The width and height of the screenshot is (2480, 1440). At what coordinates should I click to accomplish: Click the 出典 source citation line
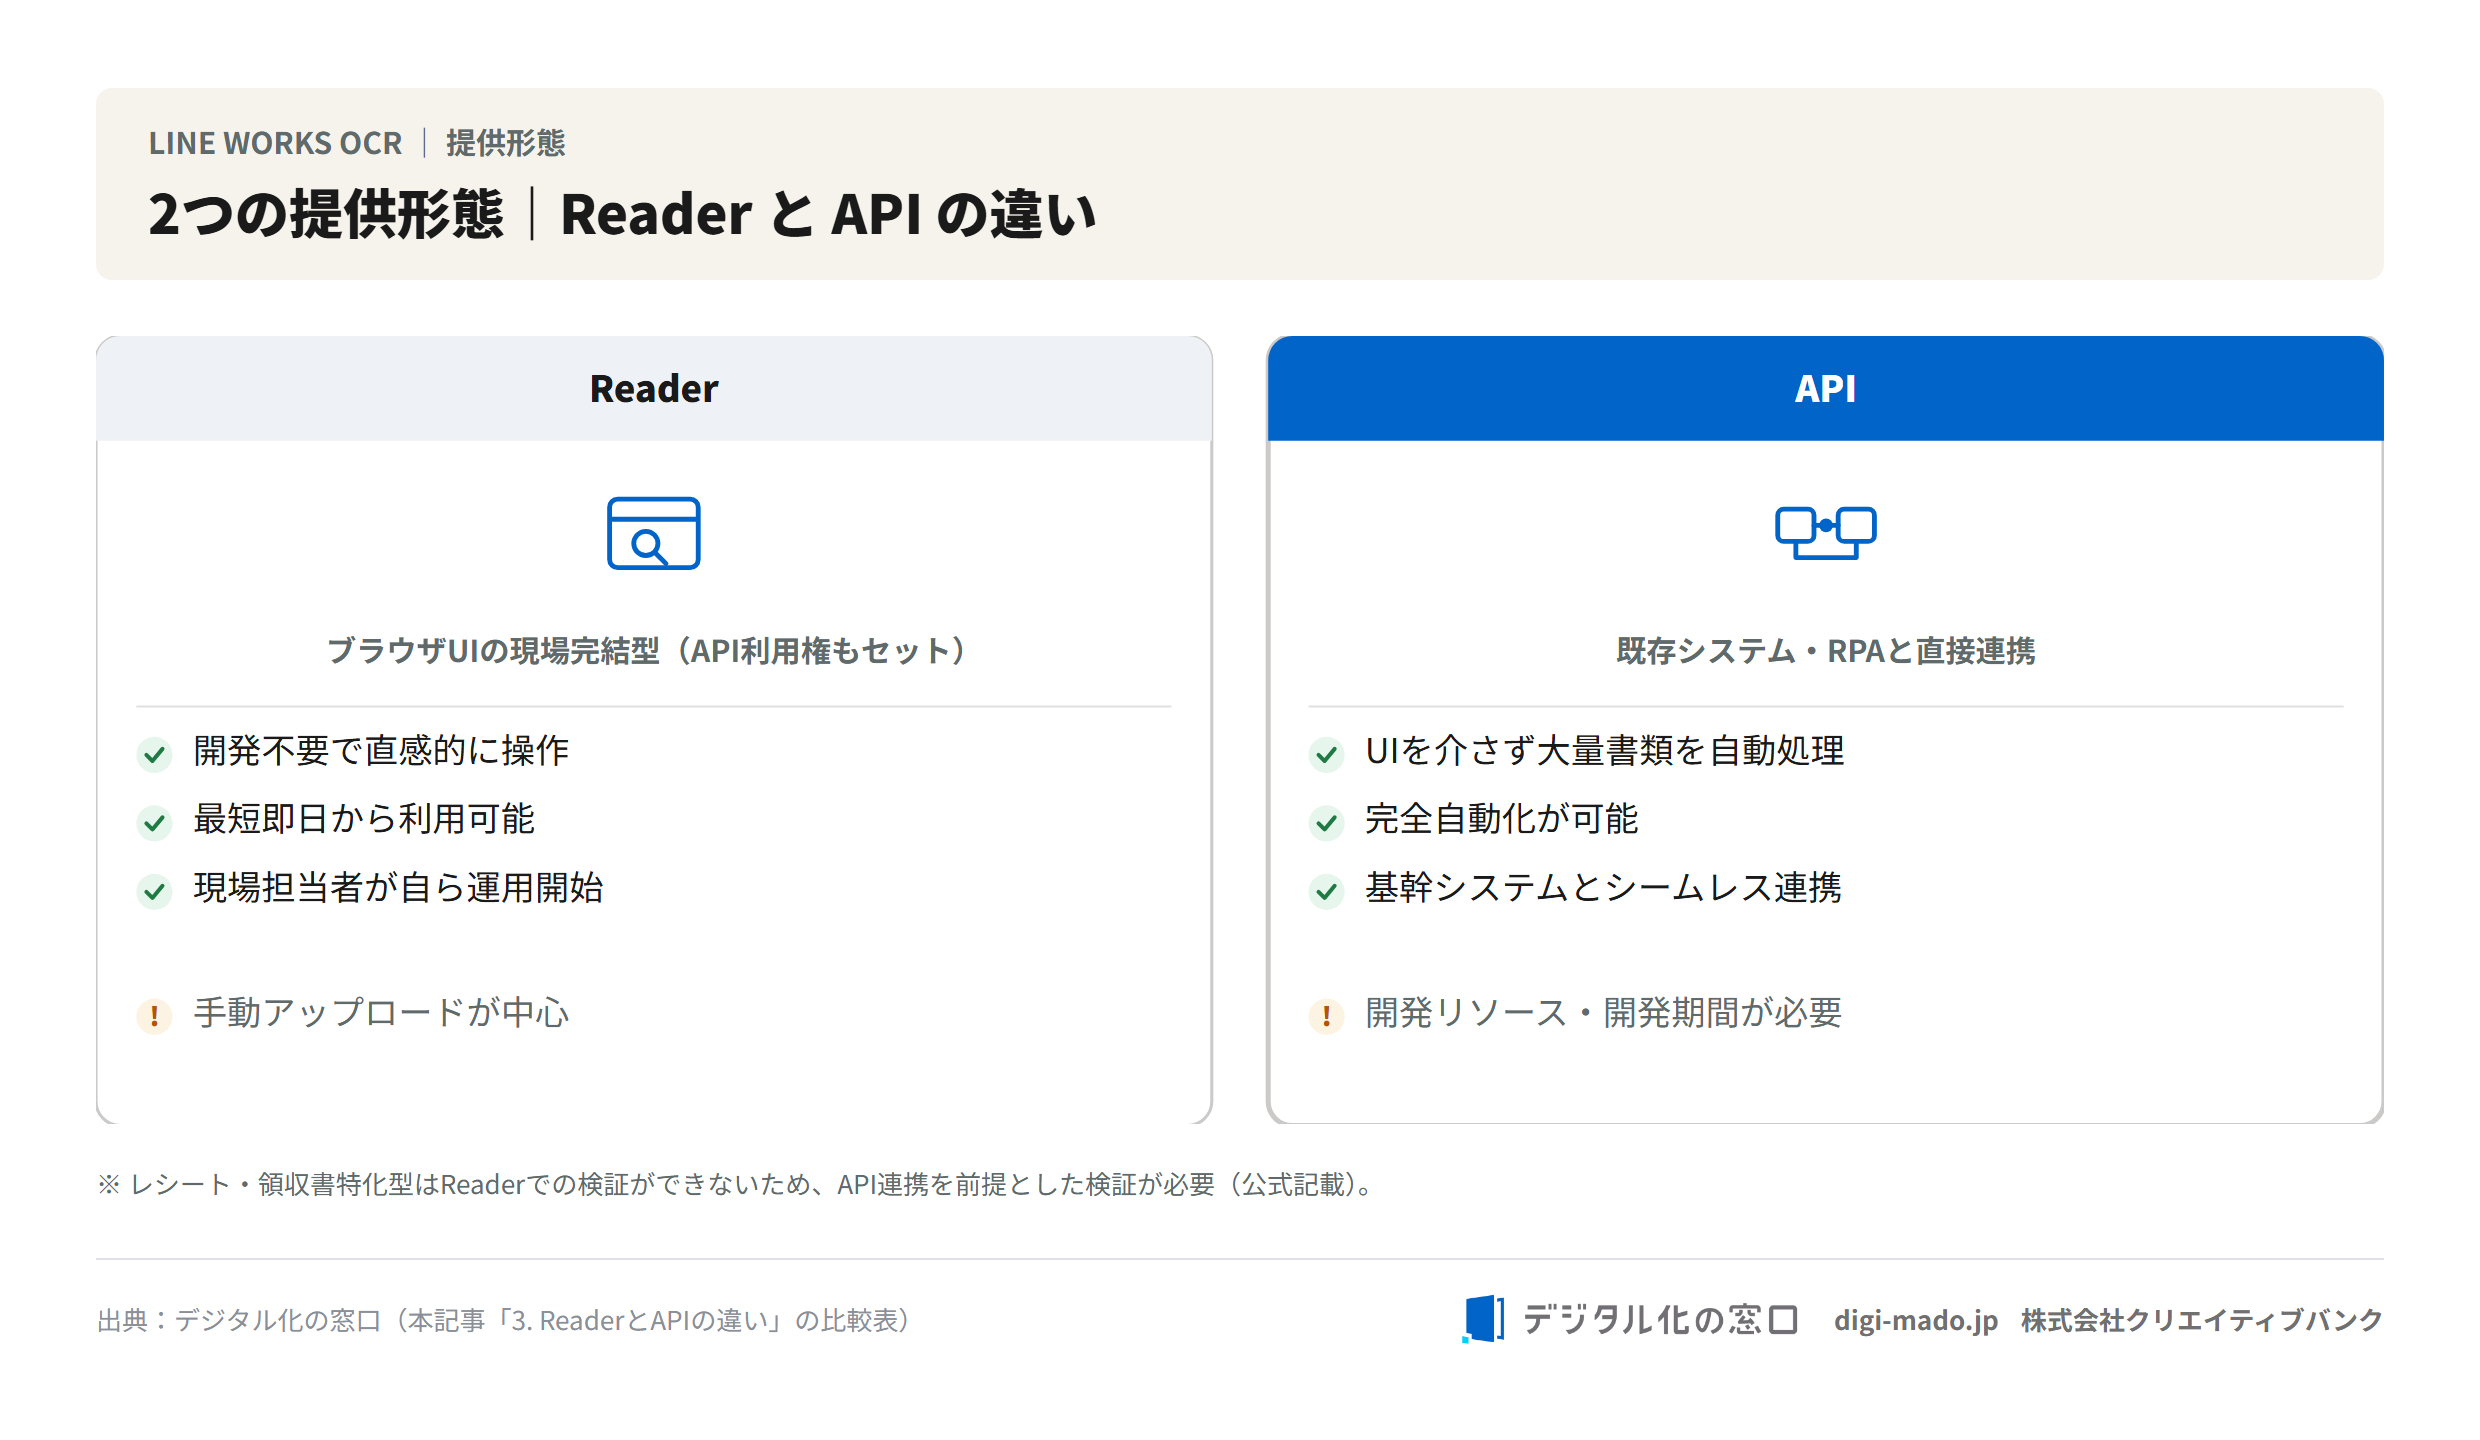506,1320
